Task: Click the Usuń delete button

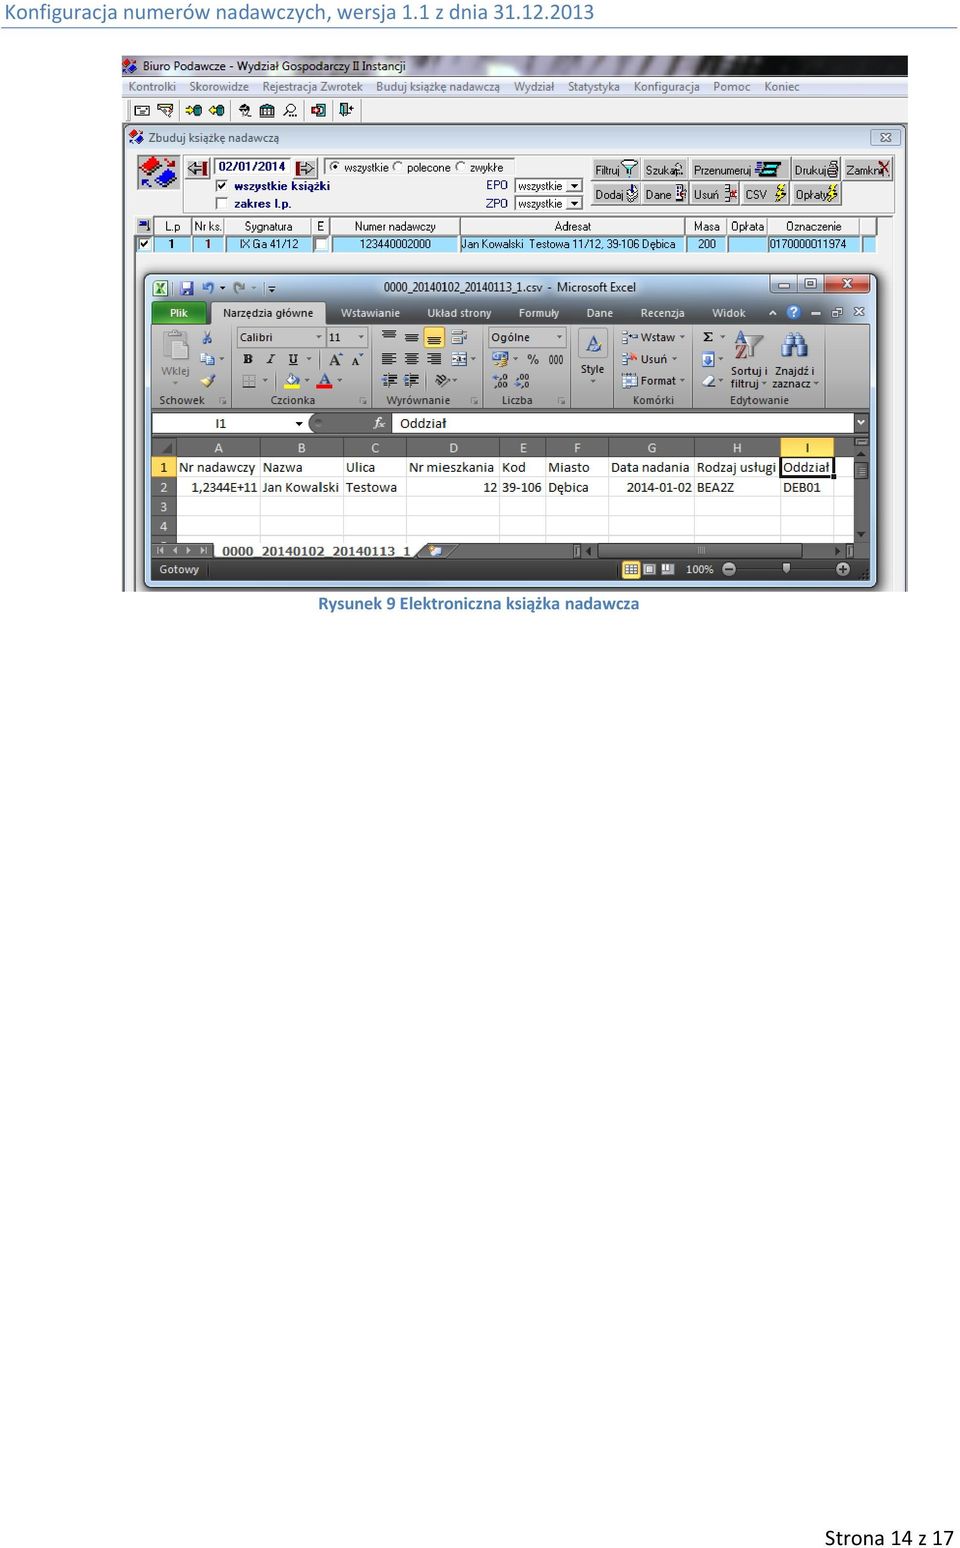Action: [x=714, y=194]
